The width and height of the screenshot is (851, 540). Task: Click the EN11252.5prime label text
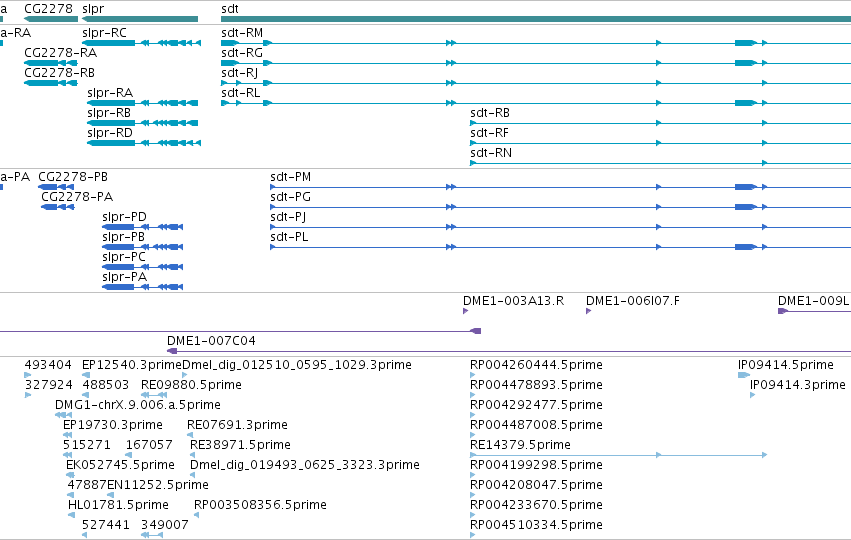point(158,485)
